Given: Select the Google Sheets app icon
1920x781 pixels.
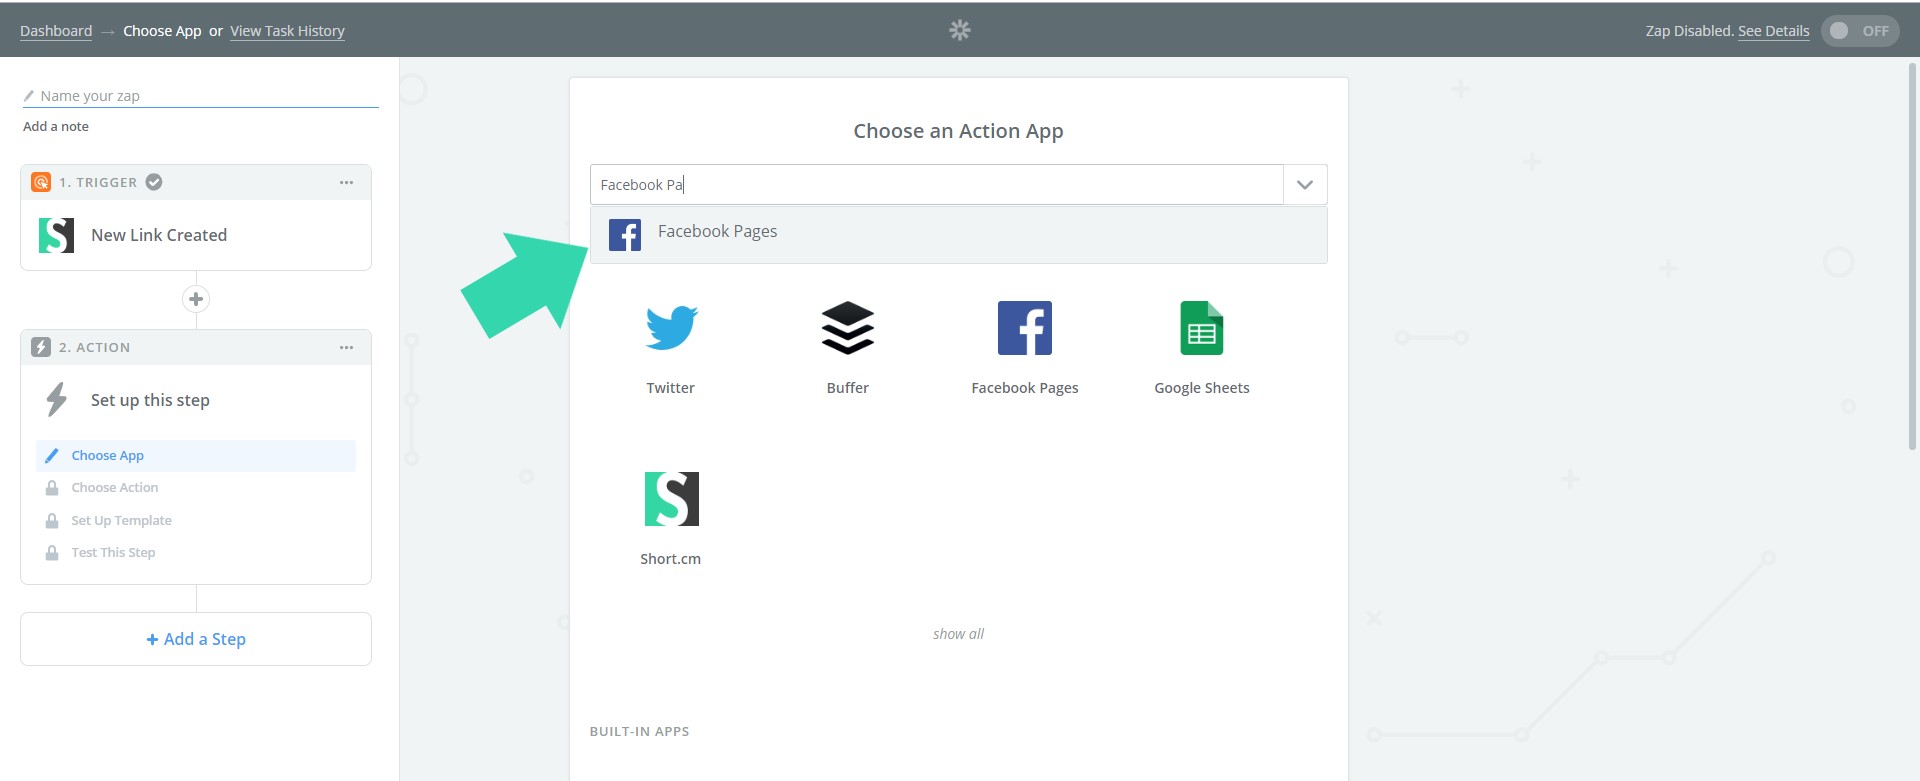Looking at the screenshot, I should [x=1201, y=329].
